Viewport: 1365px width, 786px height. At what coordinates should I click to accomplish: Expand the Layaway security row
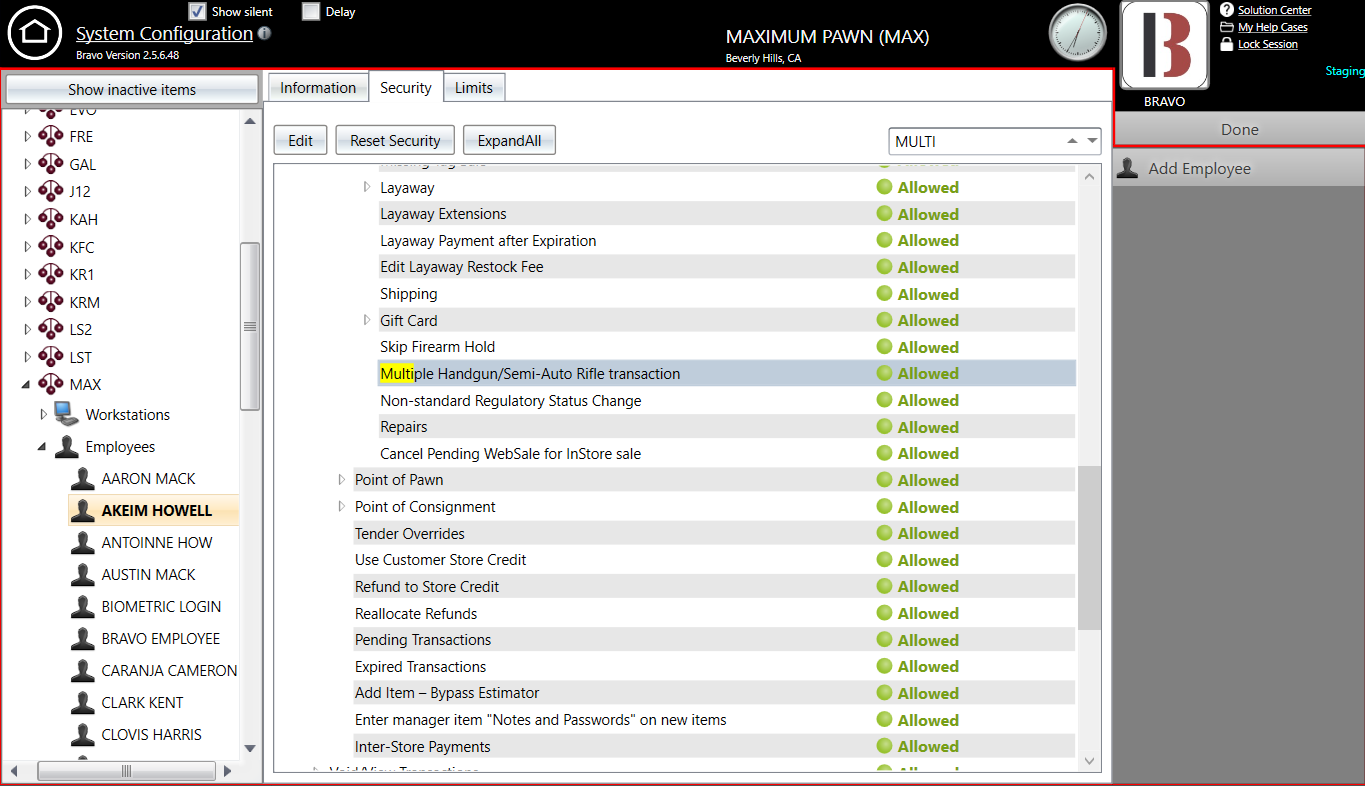pos(367,187)
